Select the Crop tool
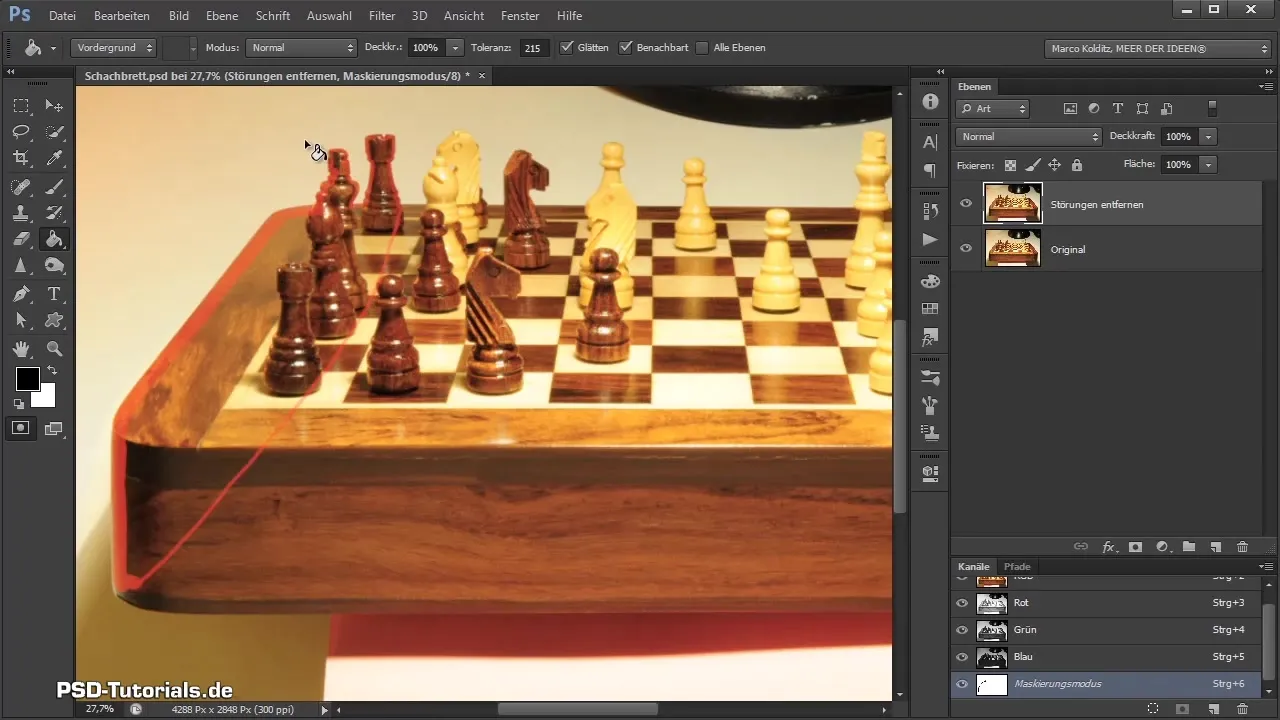The image size is (1280, 720). coord(21,158)
